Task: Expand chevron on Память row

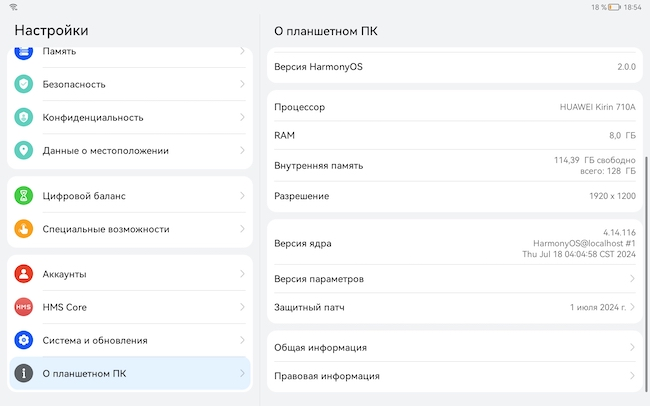Action: pyautogui.click(x=242, y=51)
